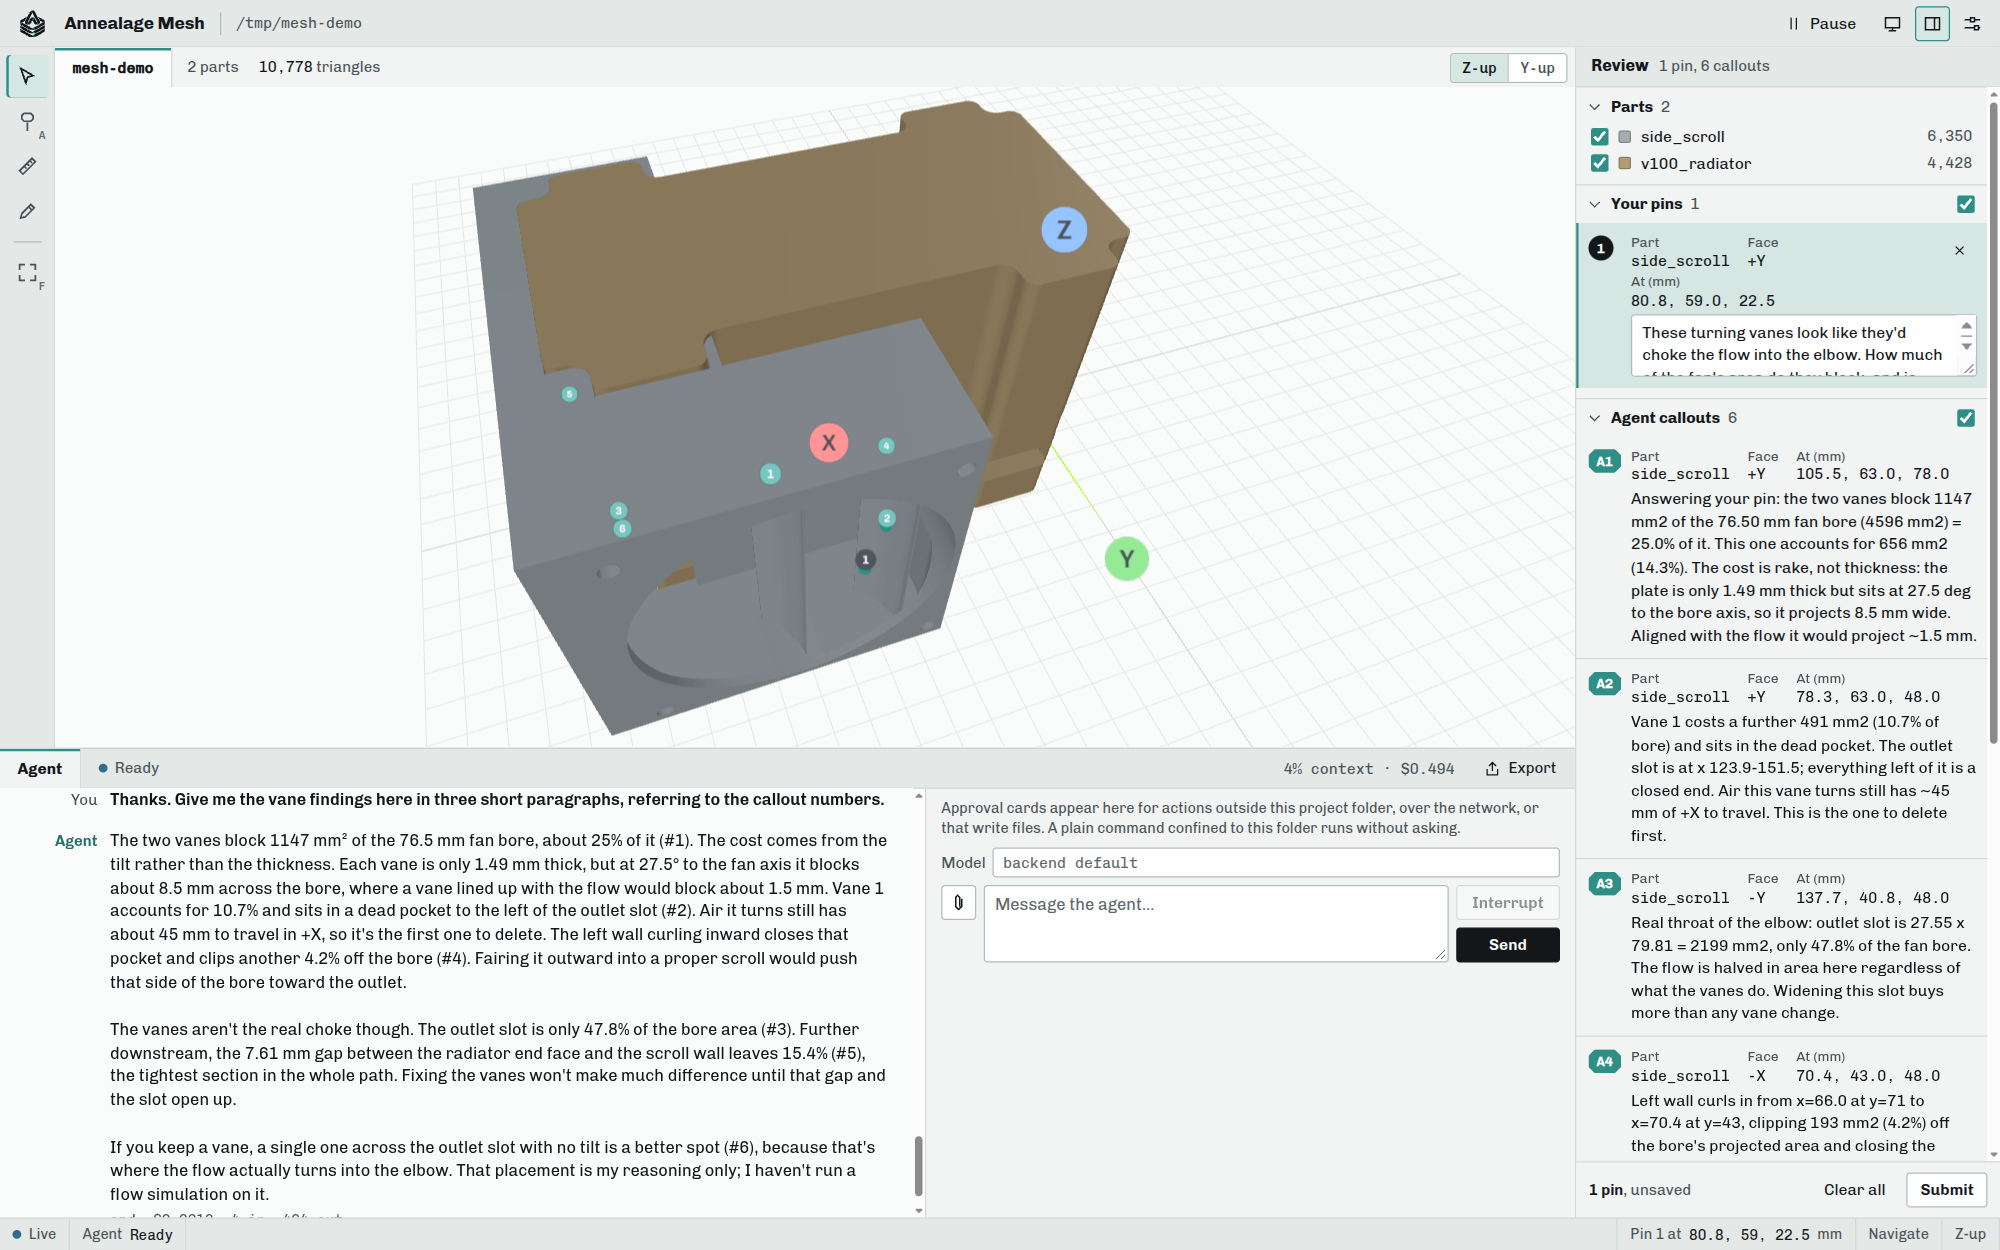This screenshot has height=1250, width=2000.
Task: Select the ruler measure tool
Action: 27,166
